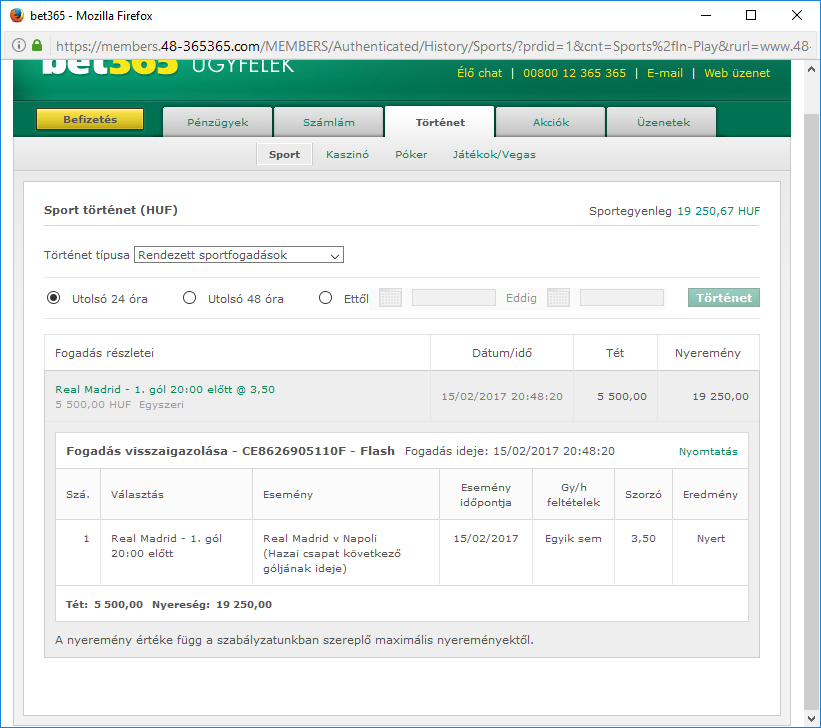The height and width of the screenshot is (728, 821).
Task: Select the Ettől date range radio
Action: coord(326,298)
